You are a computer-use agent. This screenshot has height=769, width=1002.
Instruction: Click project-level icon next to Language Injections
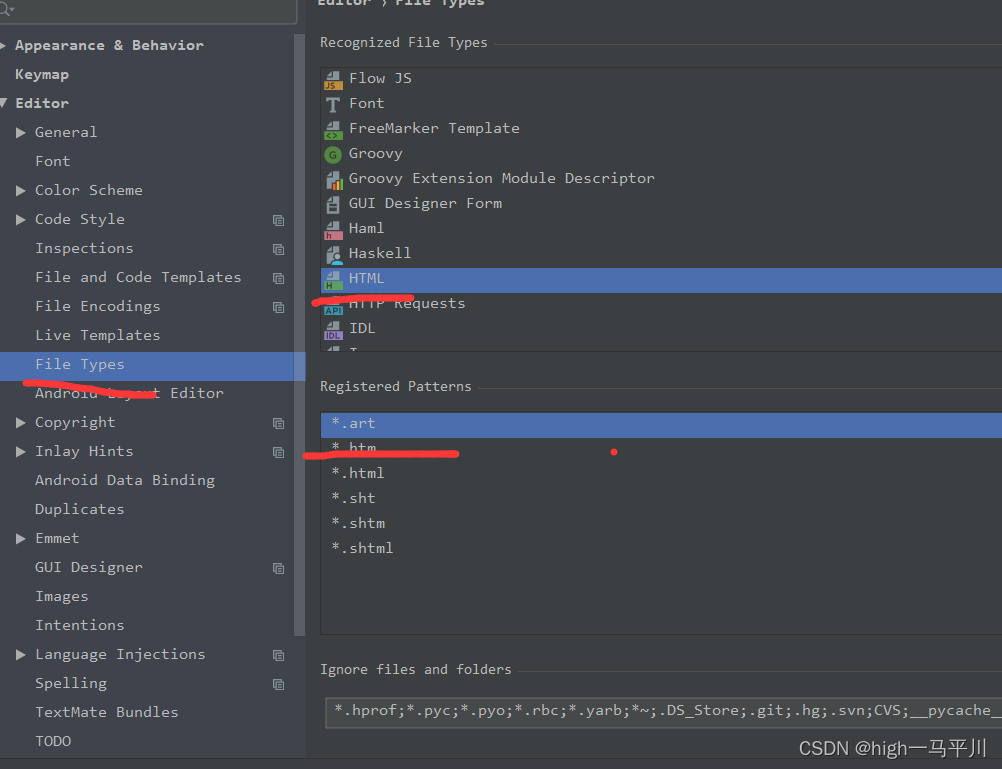click(x=279, y=655)
